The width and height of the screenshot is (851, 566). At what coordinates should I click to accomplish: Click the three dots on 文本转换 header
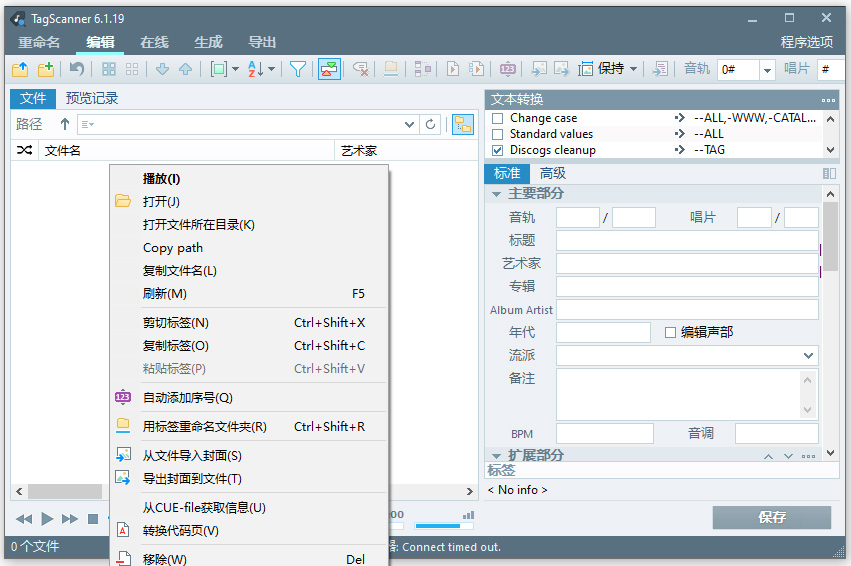[828, 100]
